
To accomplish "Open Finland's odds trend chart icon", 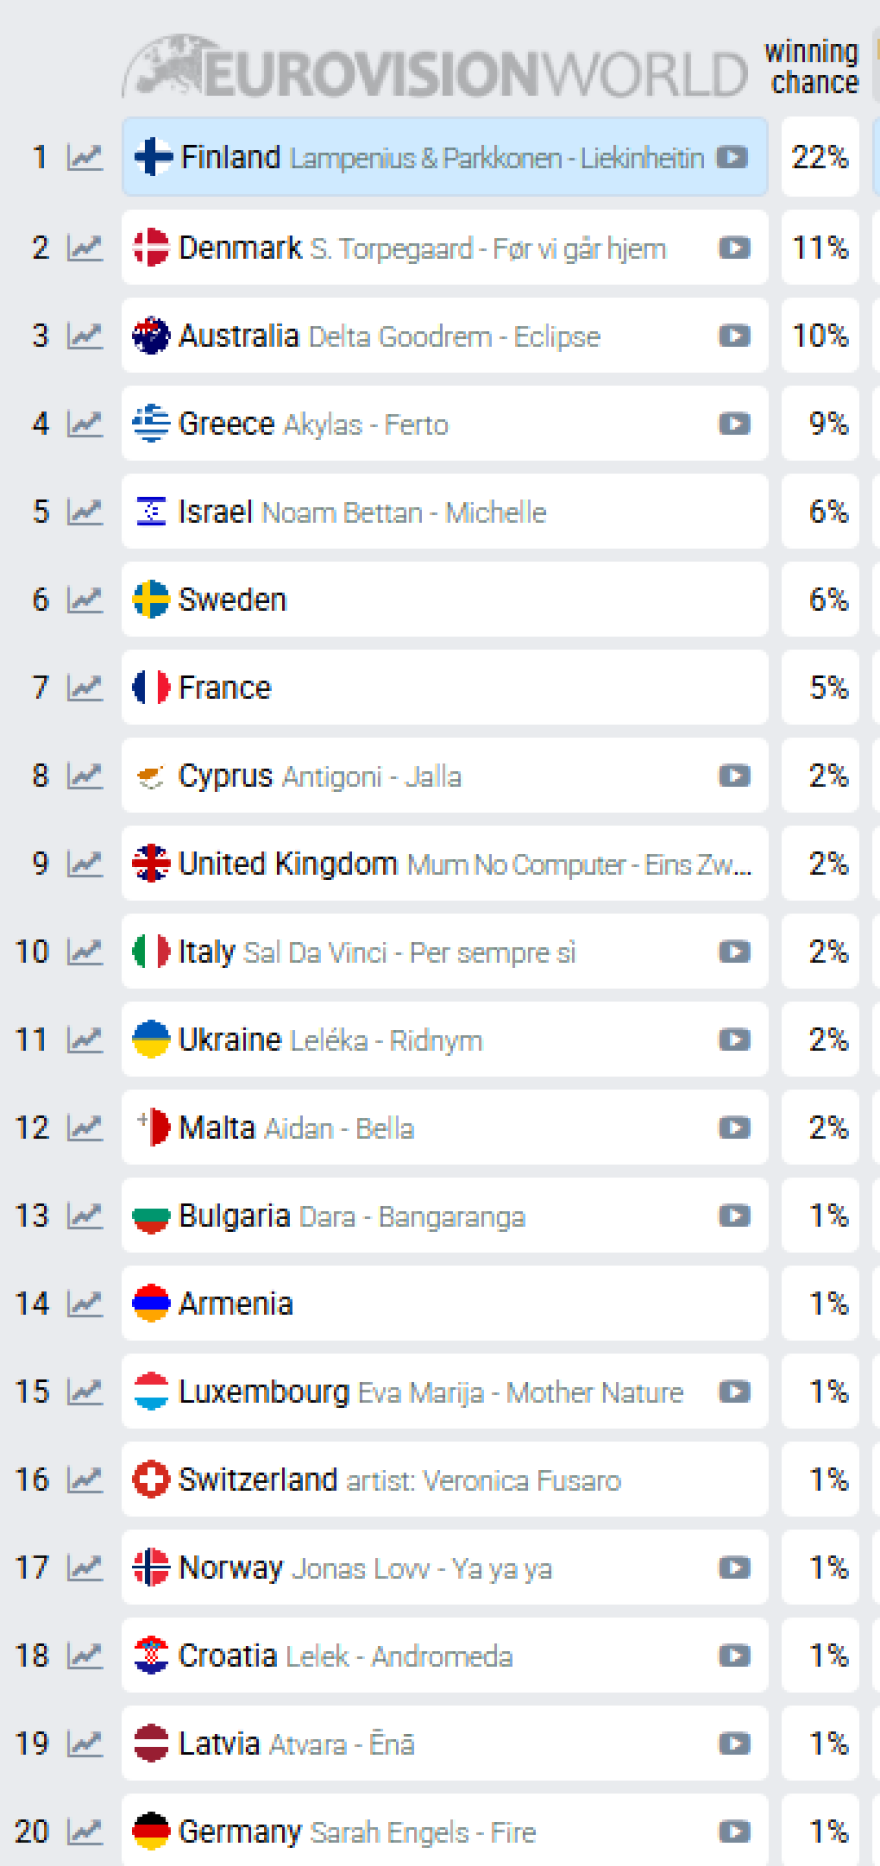I will point(85,157).
